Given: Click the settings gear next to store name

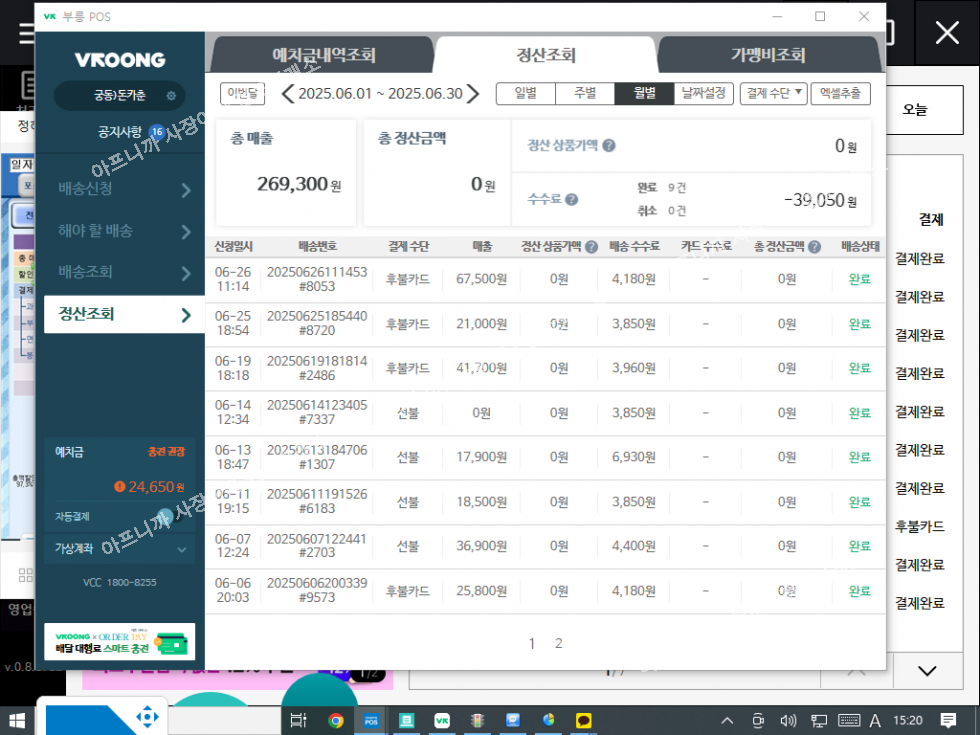Looking at the screenshot, I should 171,96.
